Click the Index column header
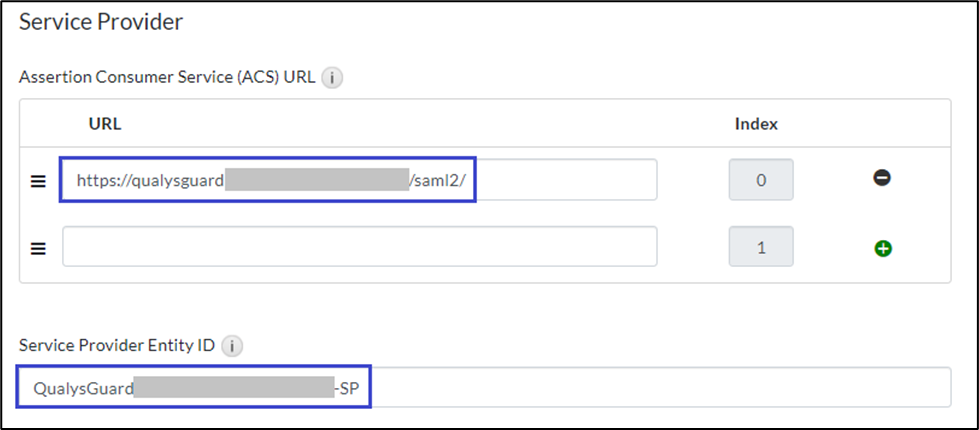Screen dimensions: 979x430 click(756, 124)
